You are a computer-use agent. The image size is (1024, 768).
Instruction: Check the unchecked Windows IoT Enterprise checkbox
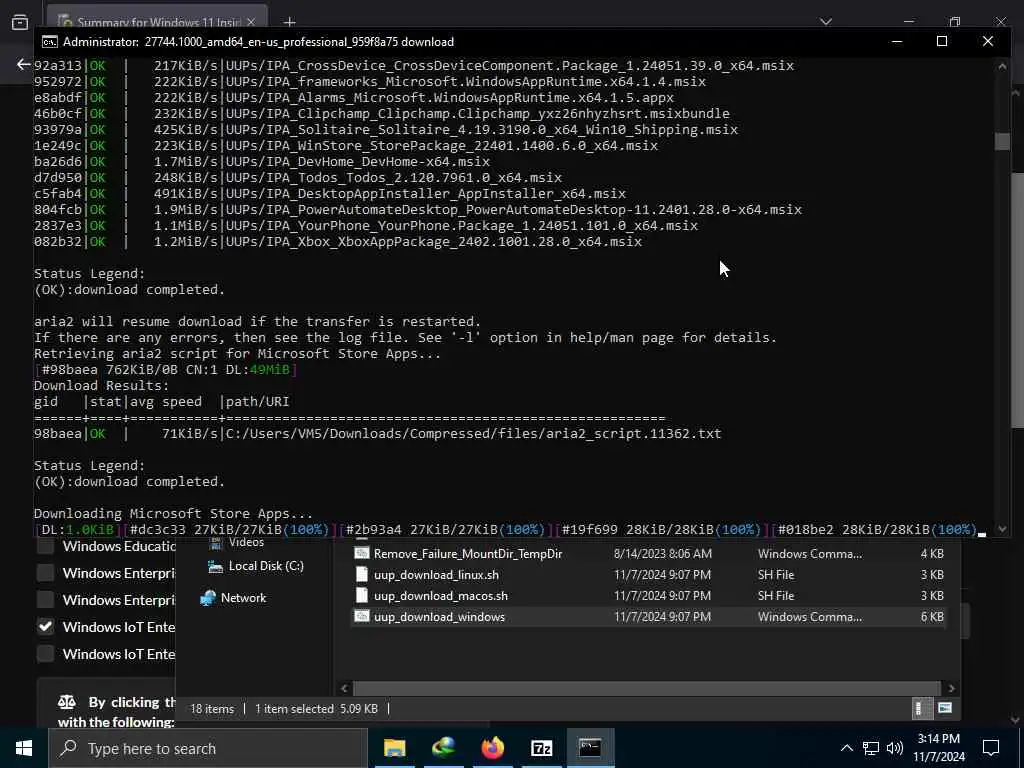pyautogui.click(x=45, y=653)
